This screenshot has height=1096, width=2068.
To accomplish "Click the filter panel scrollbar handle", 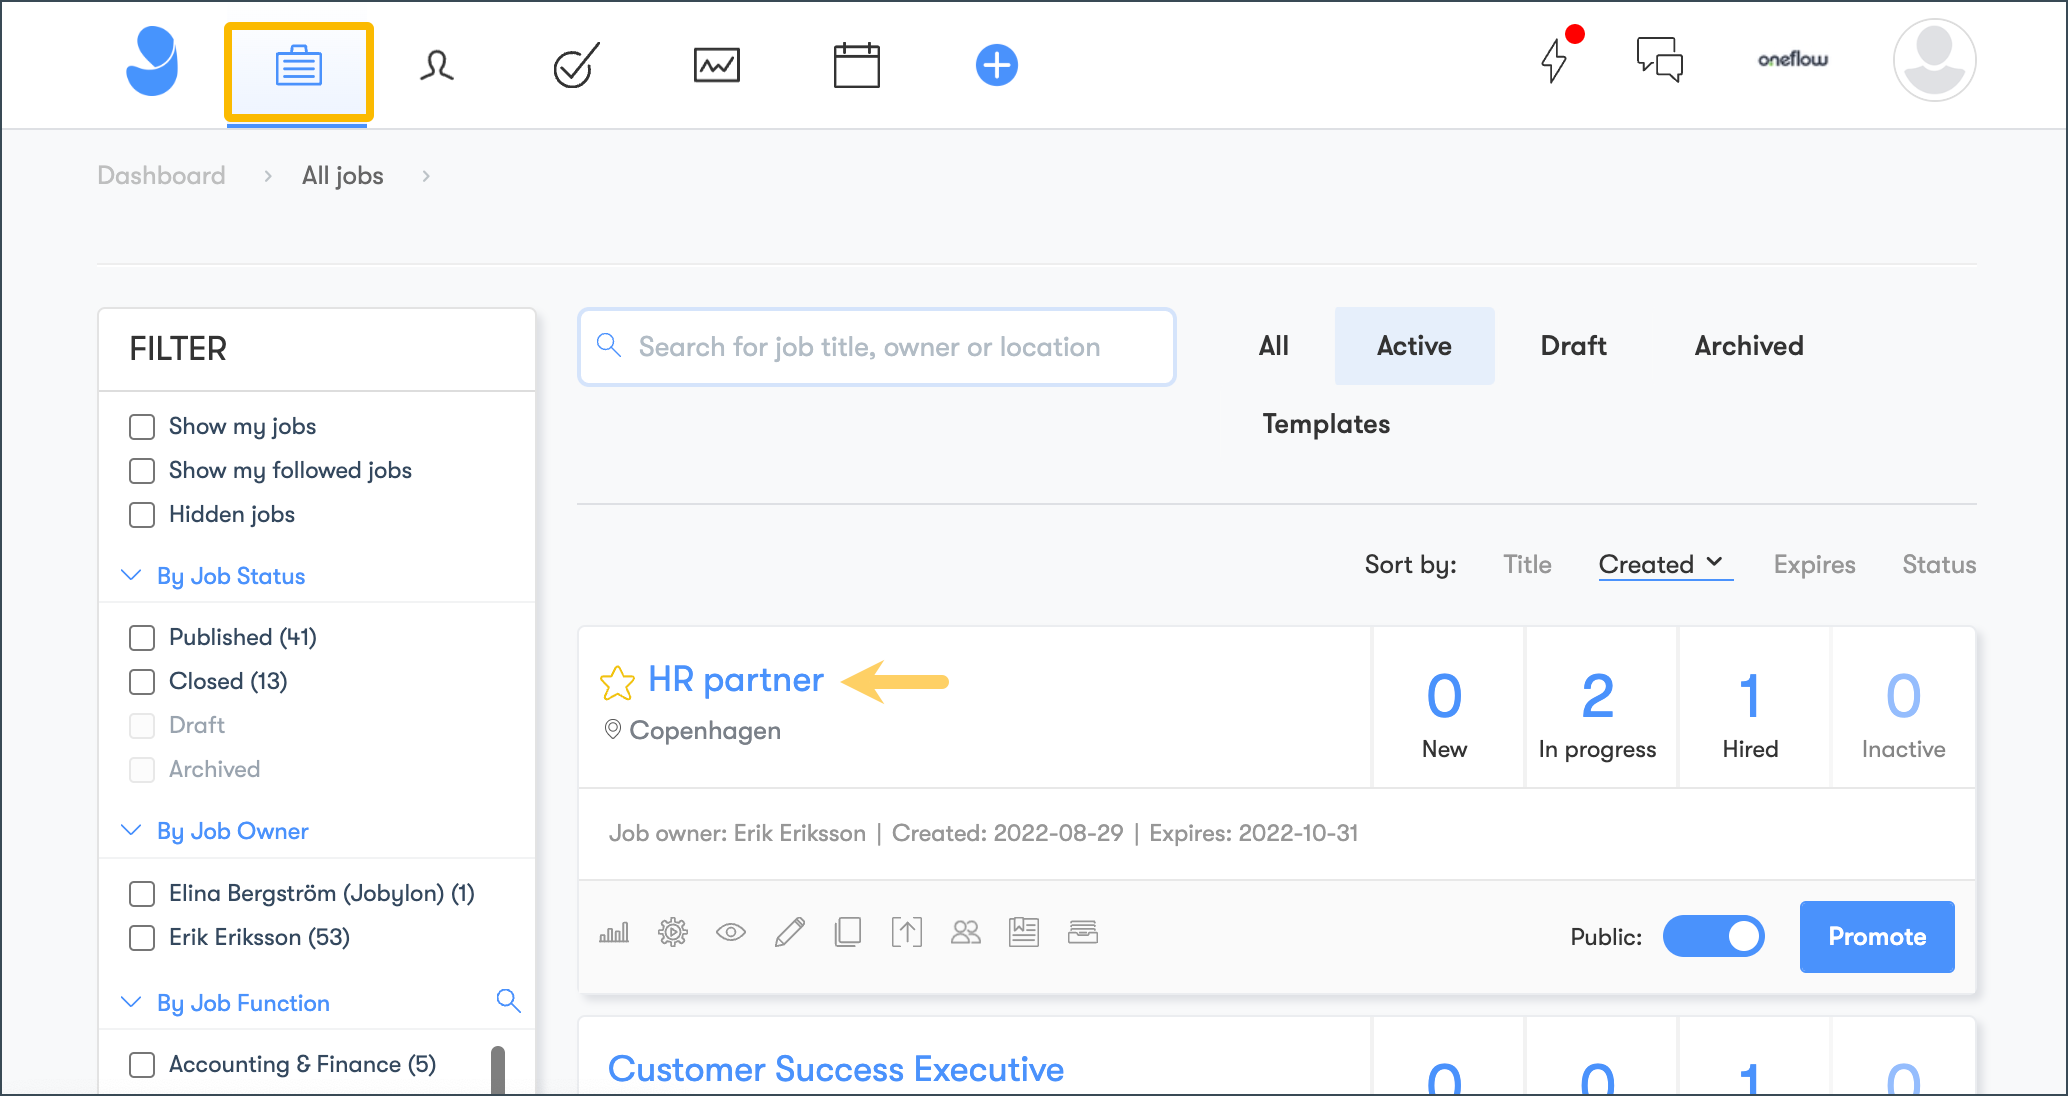I will click(498, 1070).
